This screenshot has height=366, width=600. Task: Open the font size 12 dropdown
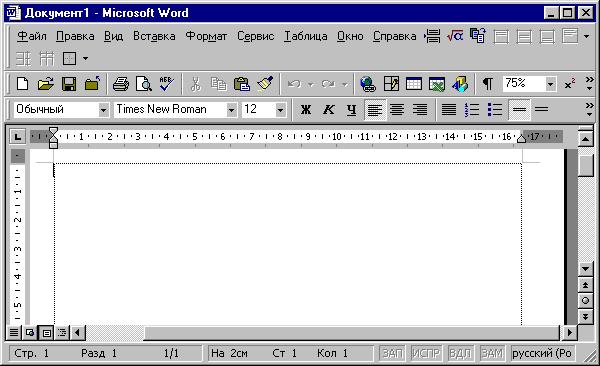280,110
